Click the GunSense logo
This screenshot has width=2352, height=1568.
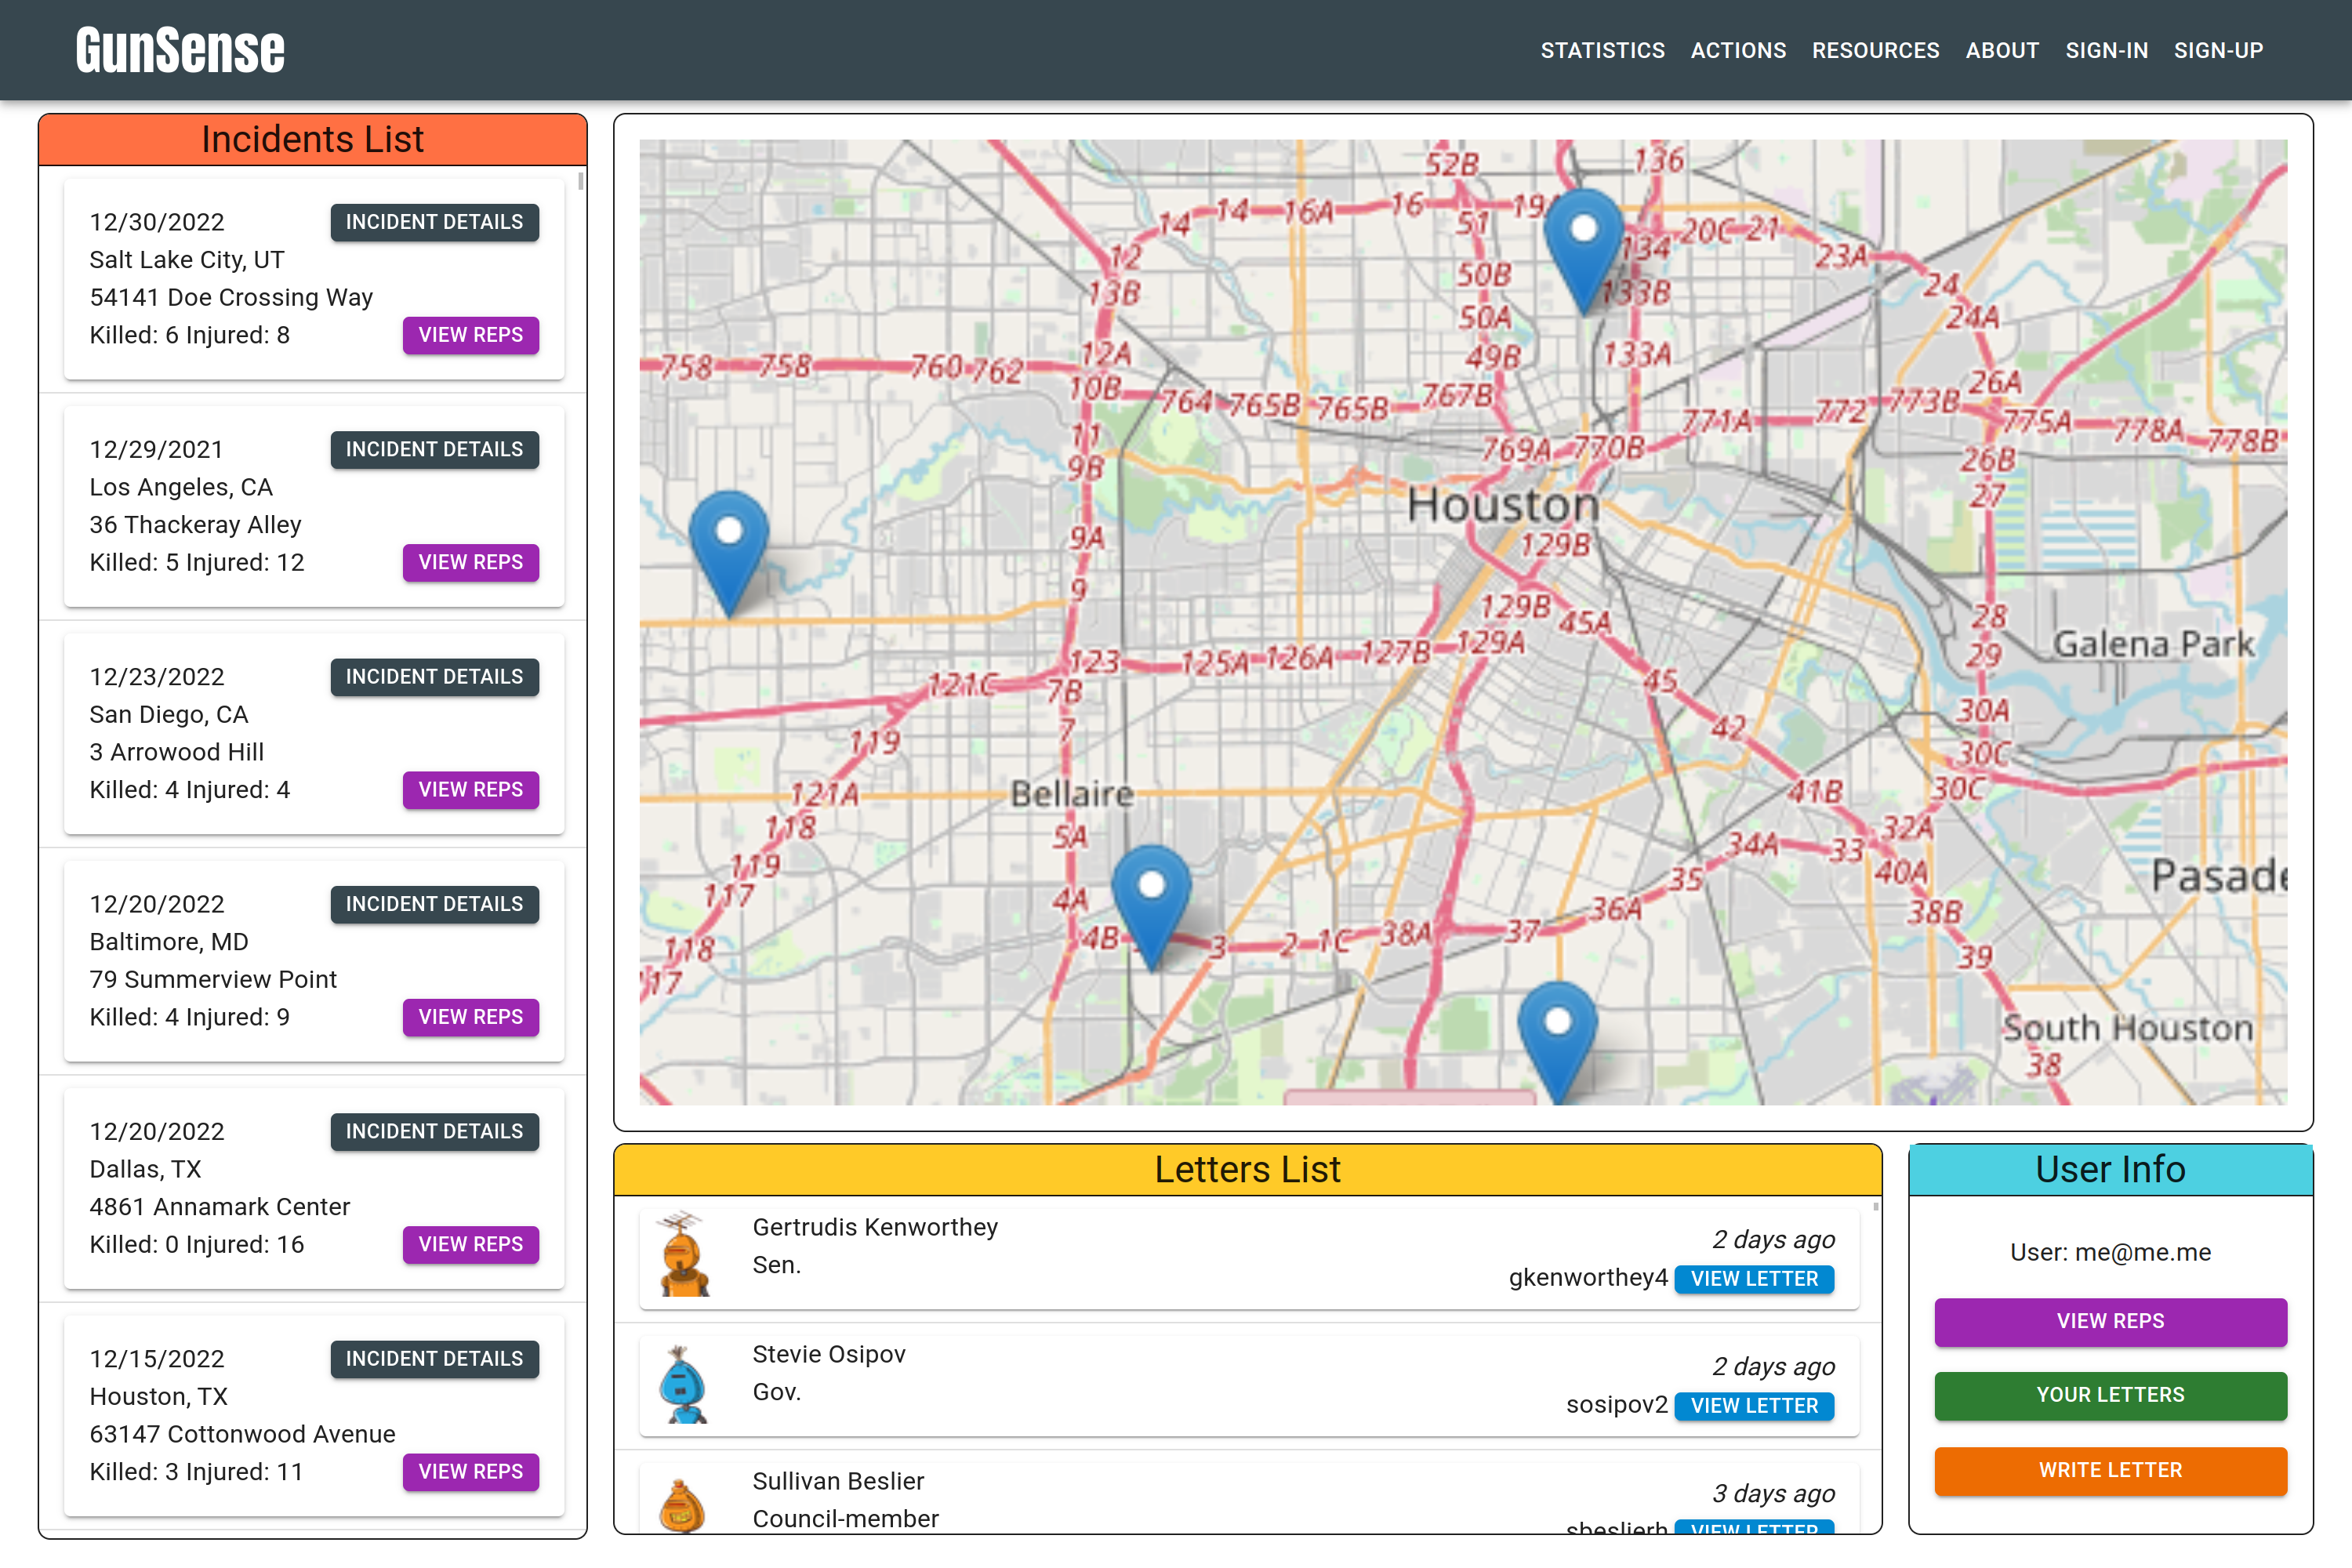[x=180, y=50]
